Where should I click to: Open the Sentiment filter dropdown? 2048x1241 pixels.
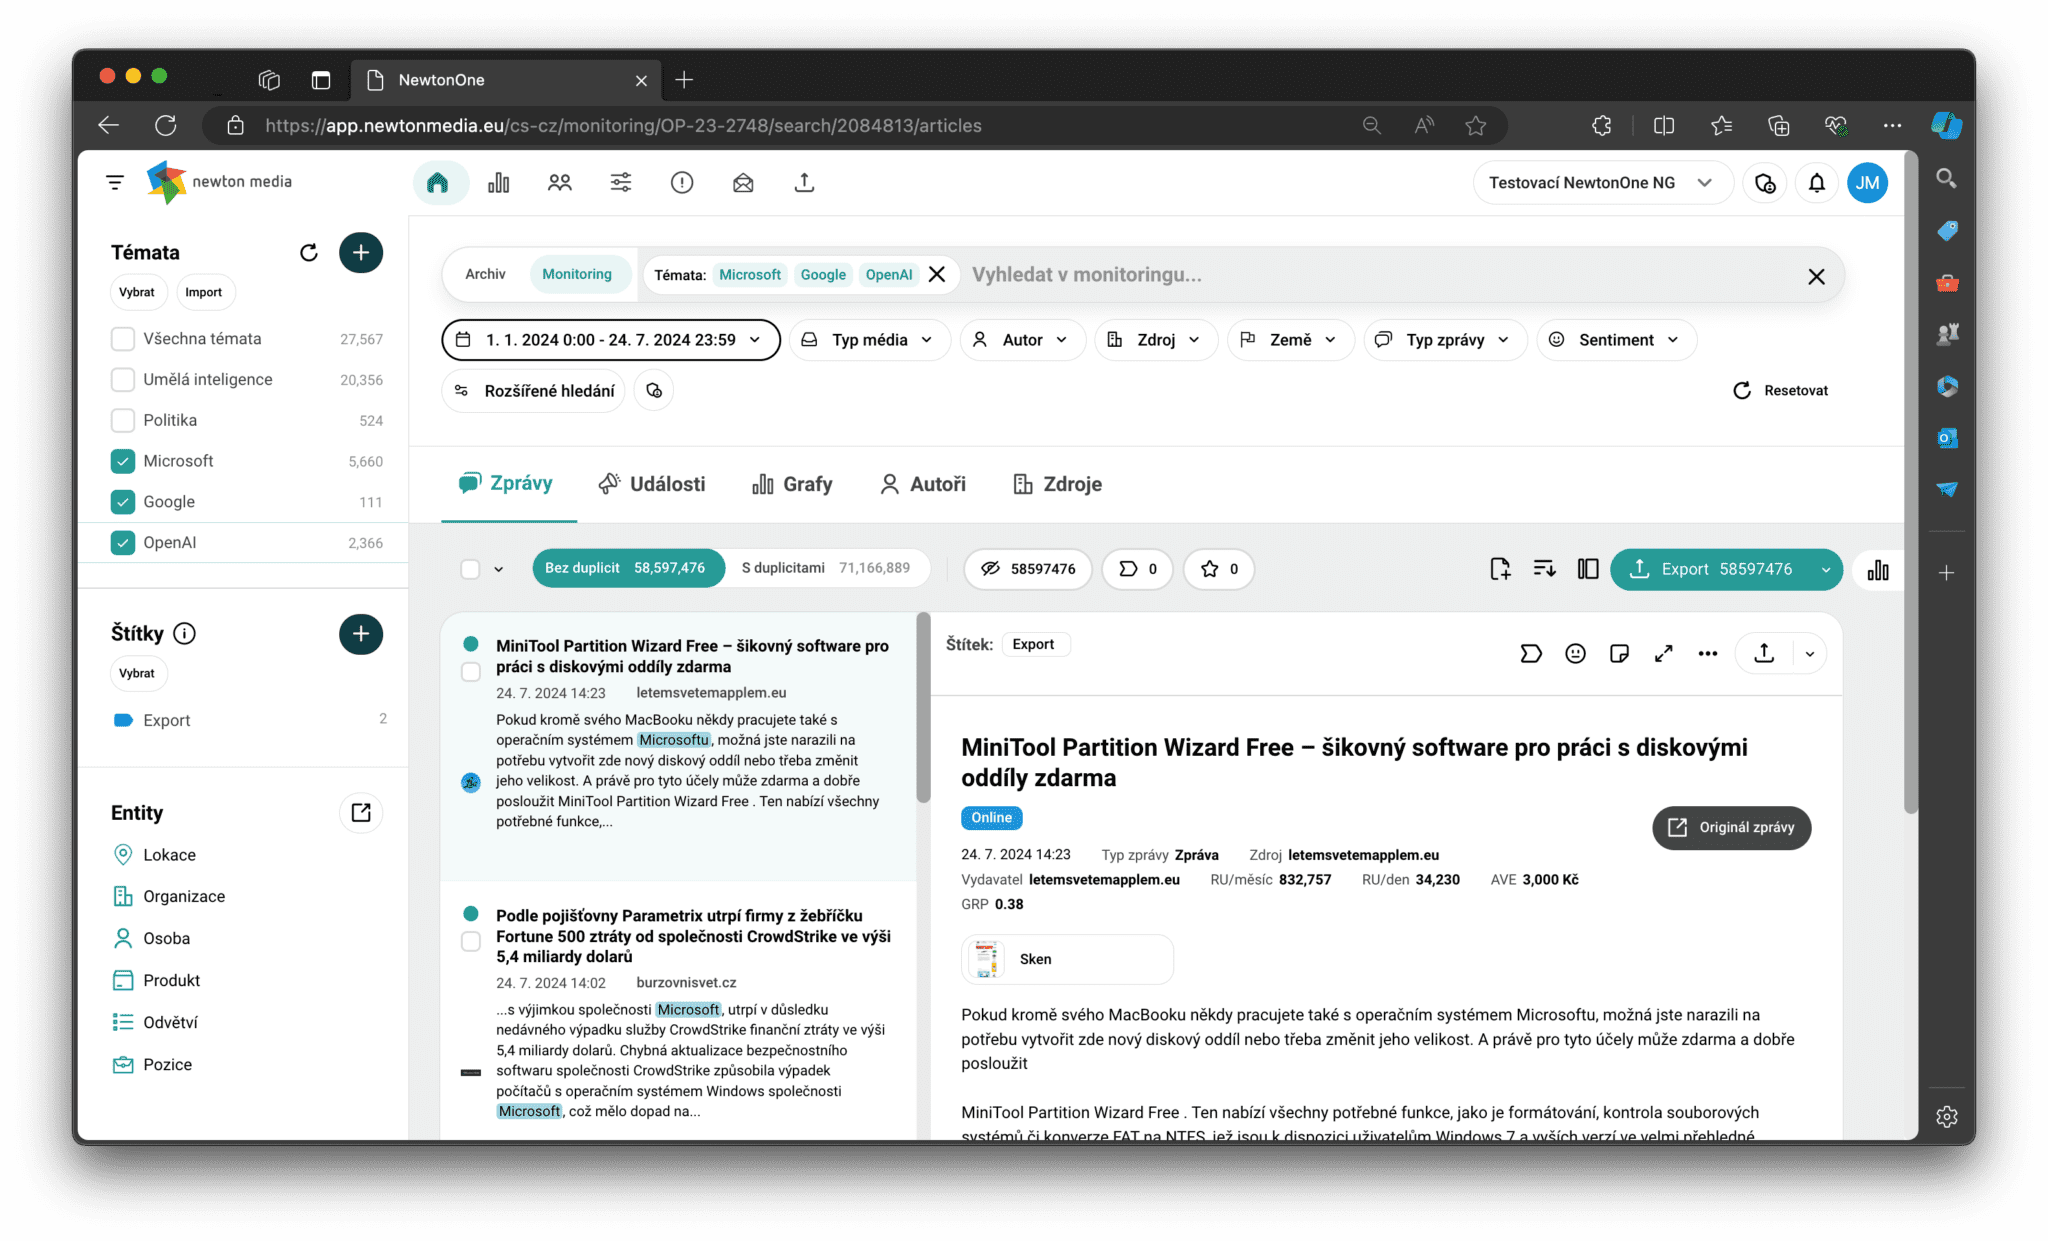pyautogui.click(x=1616, y=340)
